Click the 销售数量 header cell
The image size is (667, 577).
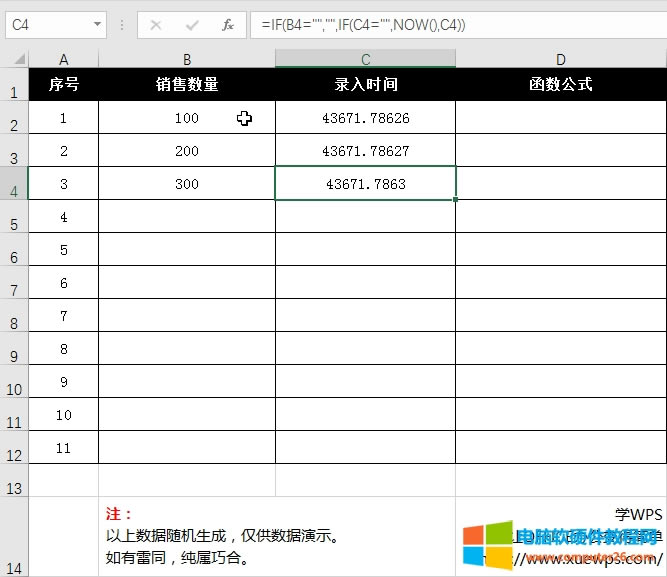coord(187,85)
